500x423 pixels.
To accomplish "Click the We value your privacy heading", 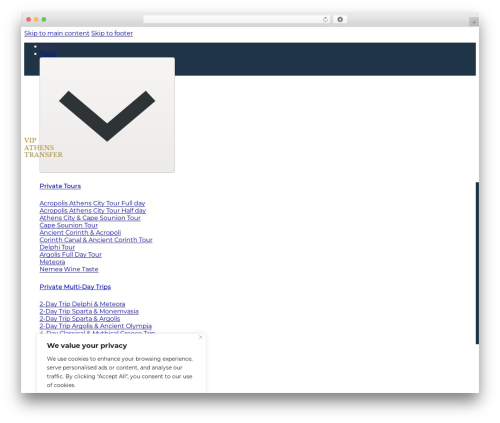I will (87, 346).
